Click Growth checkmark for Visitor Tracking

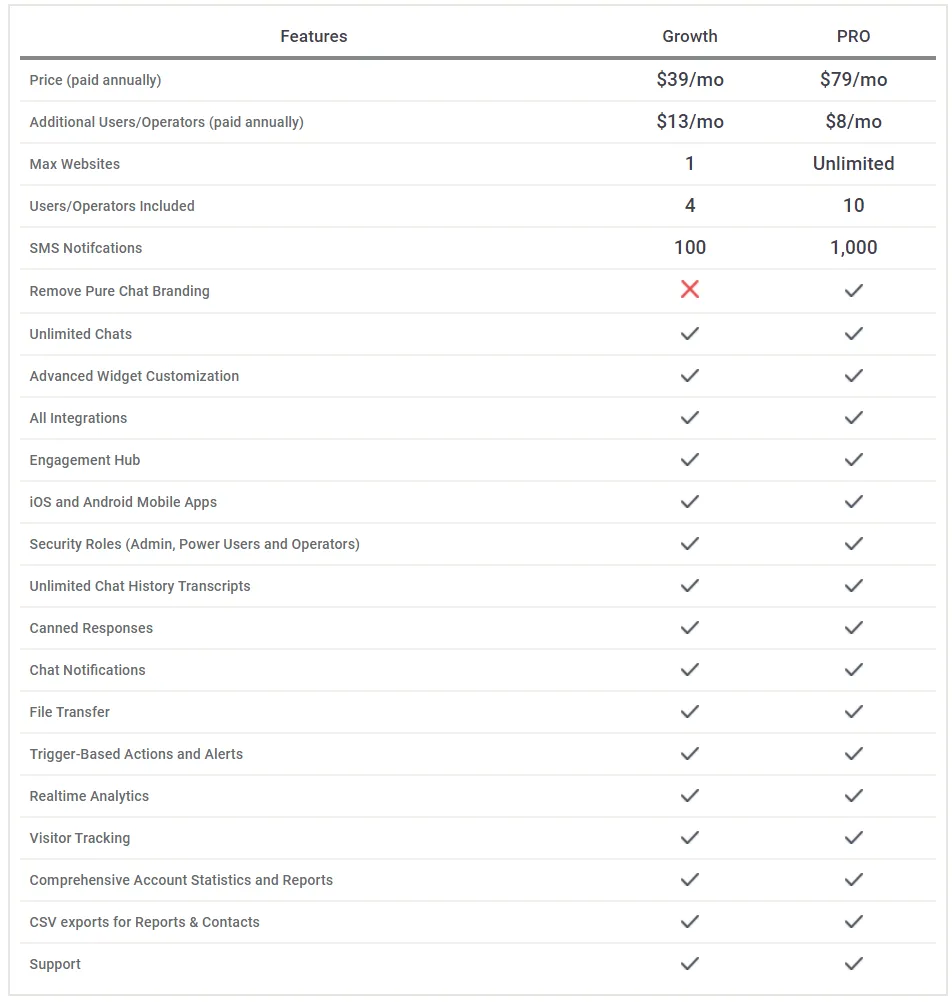pos(689,838)
